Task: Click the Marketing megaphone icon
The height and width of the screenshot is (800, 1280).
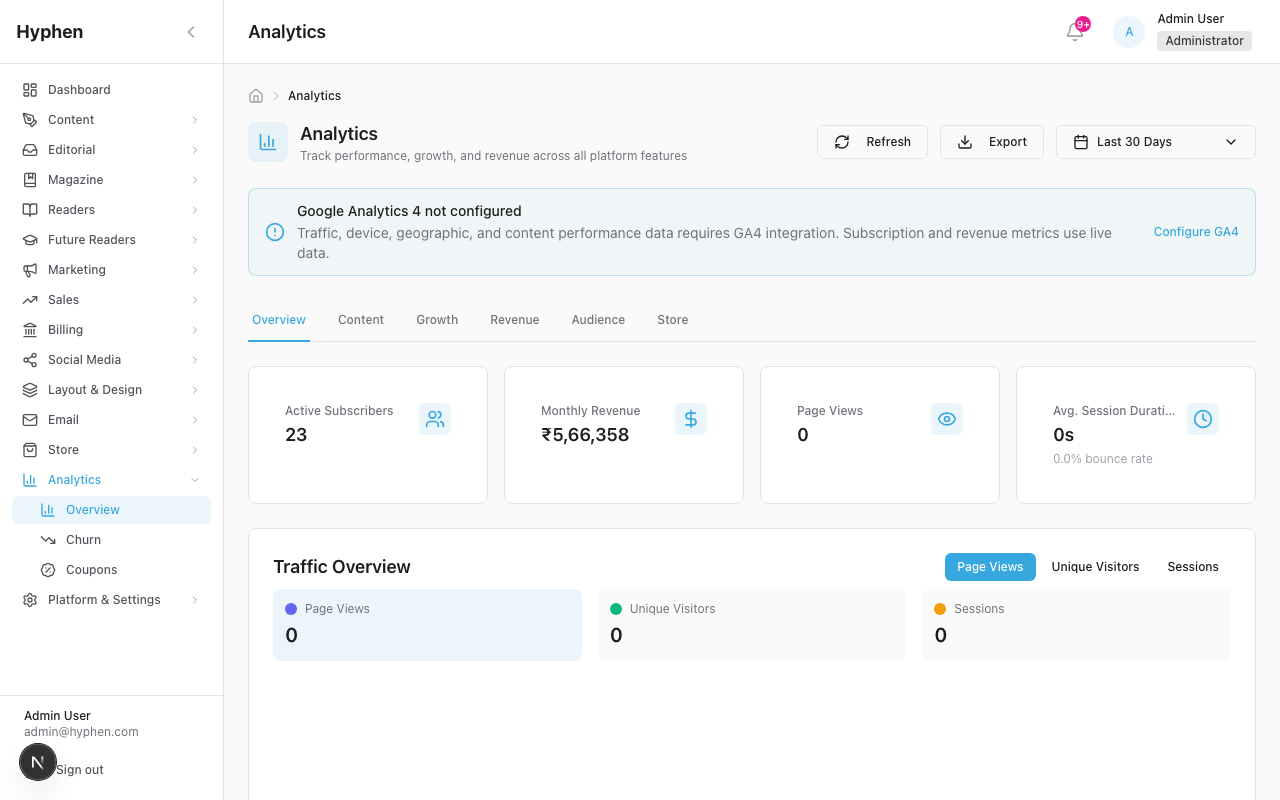Action: click(x=30, y=270)
